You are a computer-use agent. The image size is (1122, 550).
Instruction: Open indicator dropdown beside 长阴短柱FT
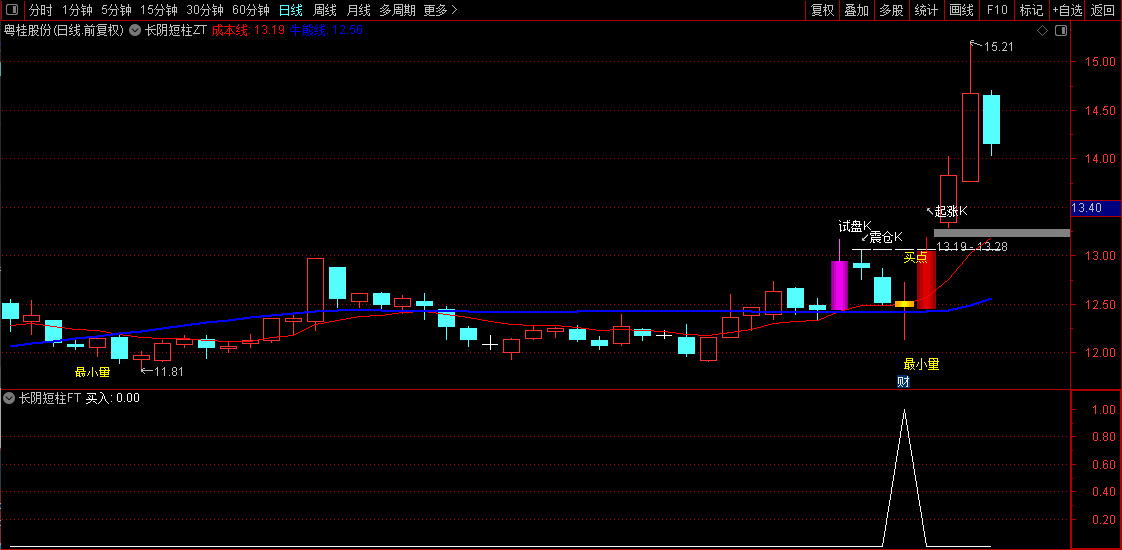9,398
